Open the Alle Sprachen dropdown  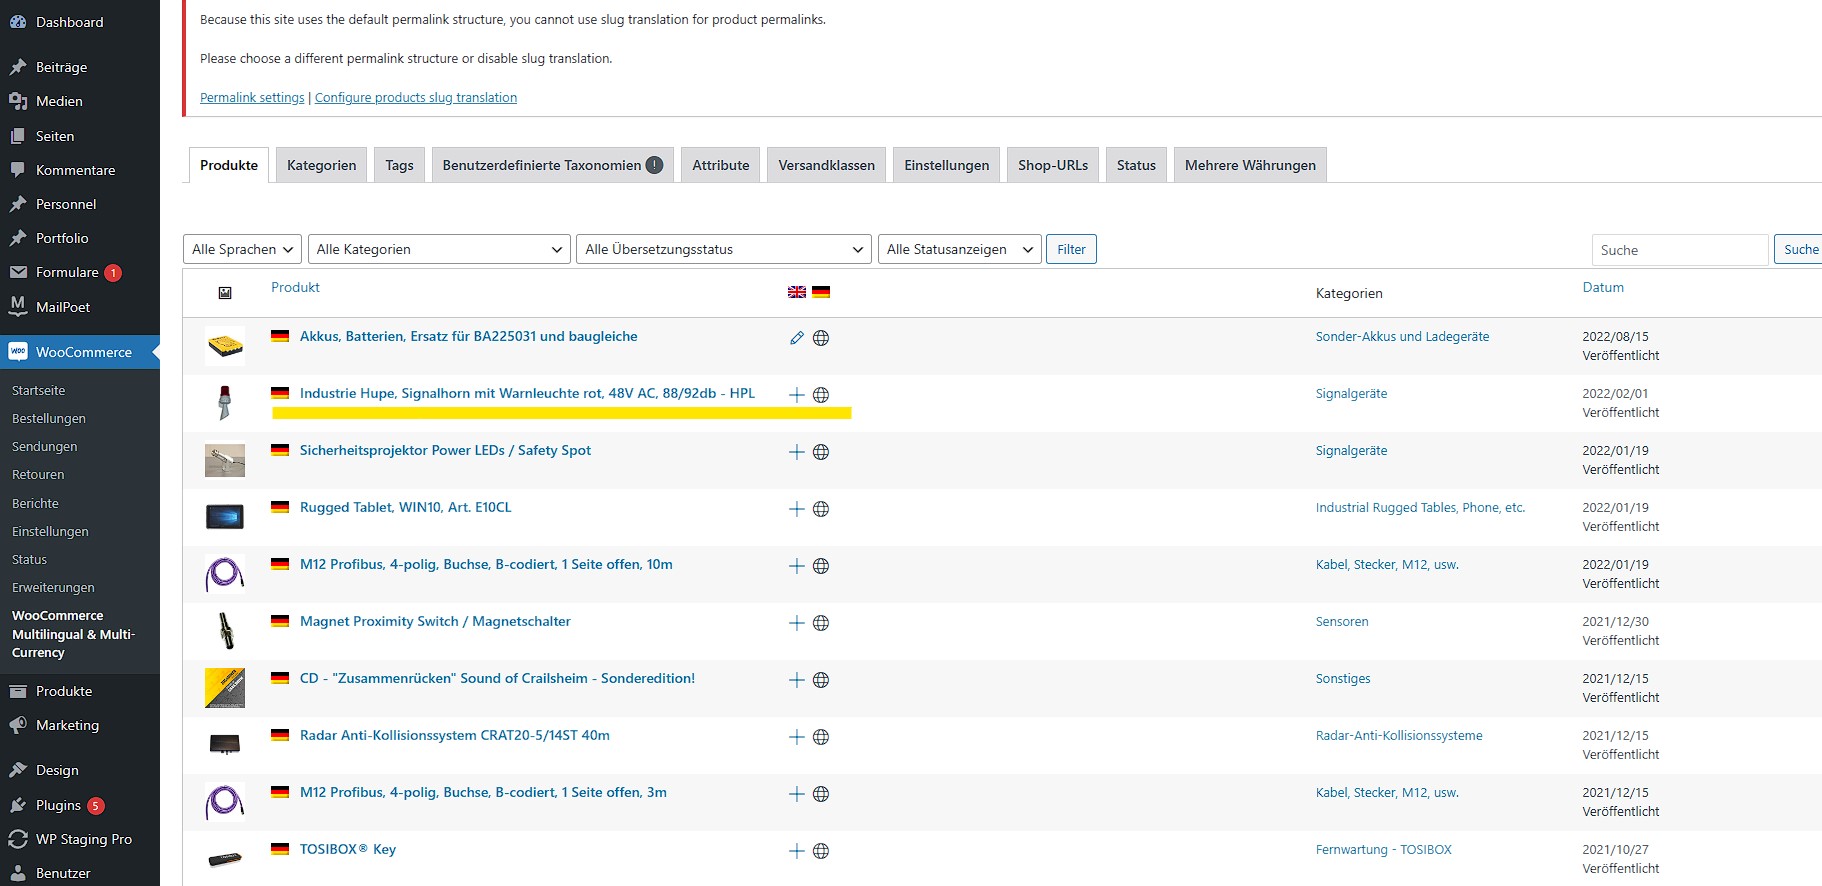[x=243, y=249]
